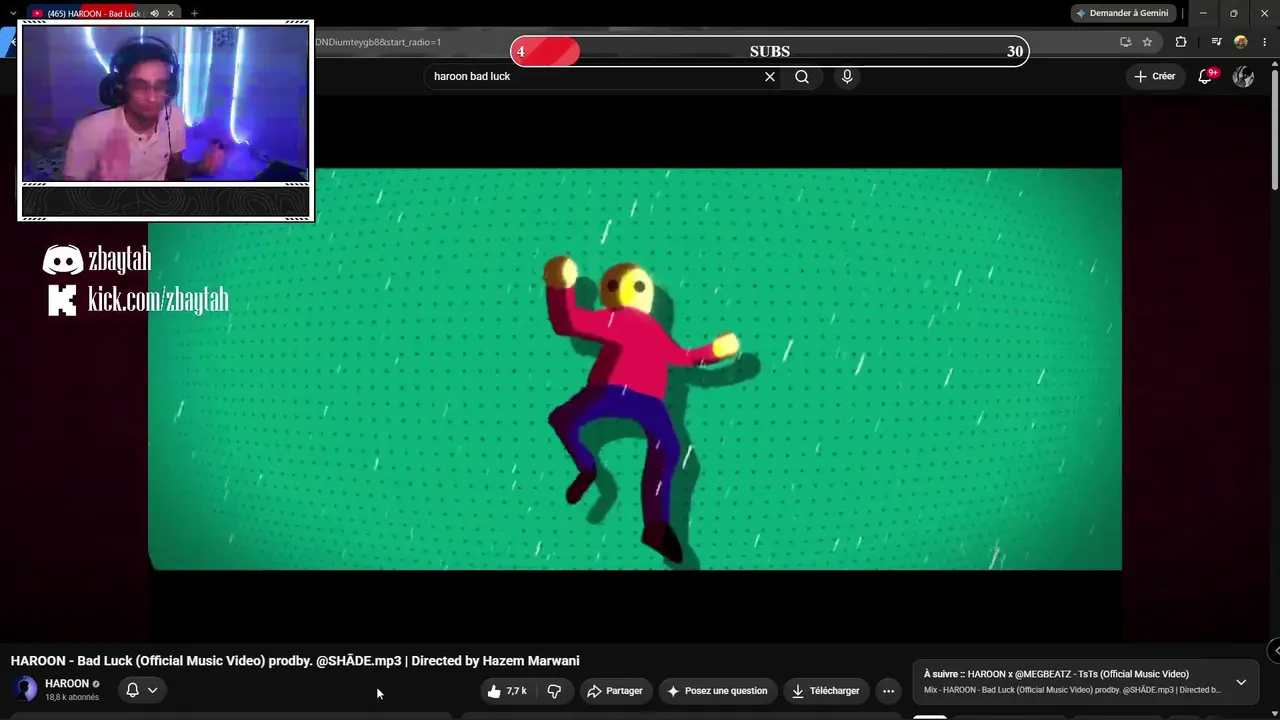This screenshot has height=720, width=1280.
Task: Clear the YouTube search query
Action: 770,77
